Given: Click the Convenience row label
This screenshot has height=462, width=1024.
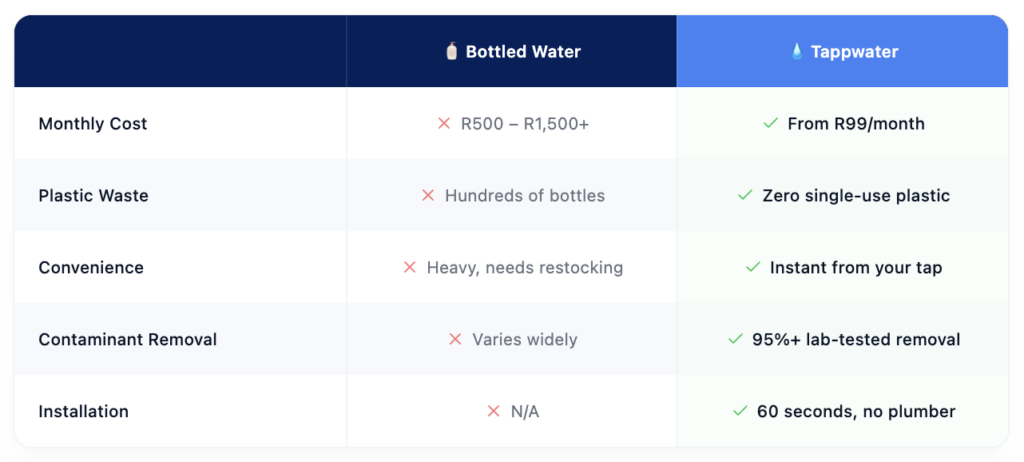Looking at the screenshot, I should [91, 267].
